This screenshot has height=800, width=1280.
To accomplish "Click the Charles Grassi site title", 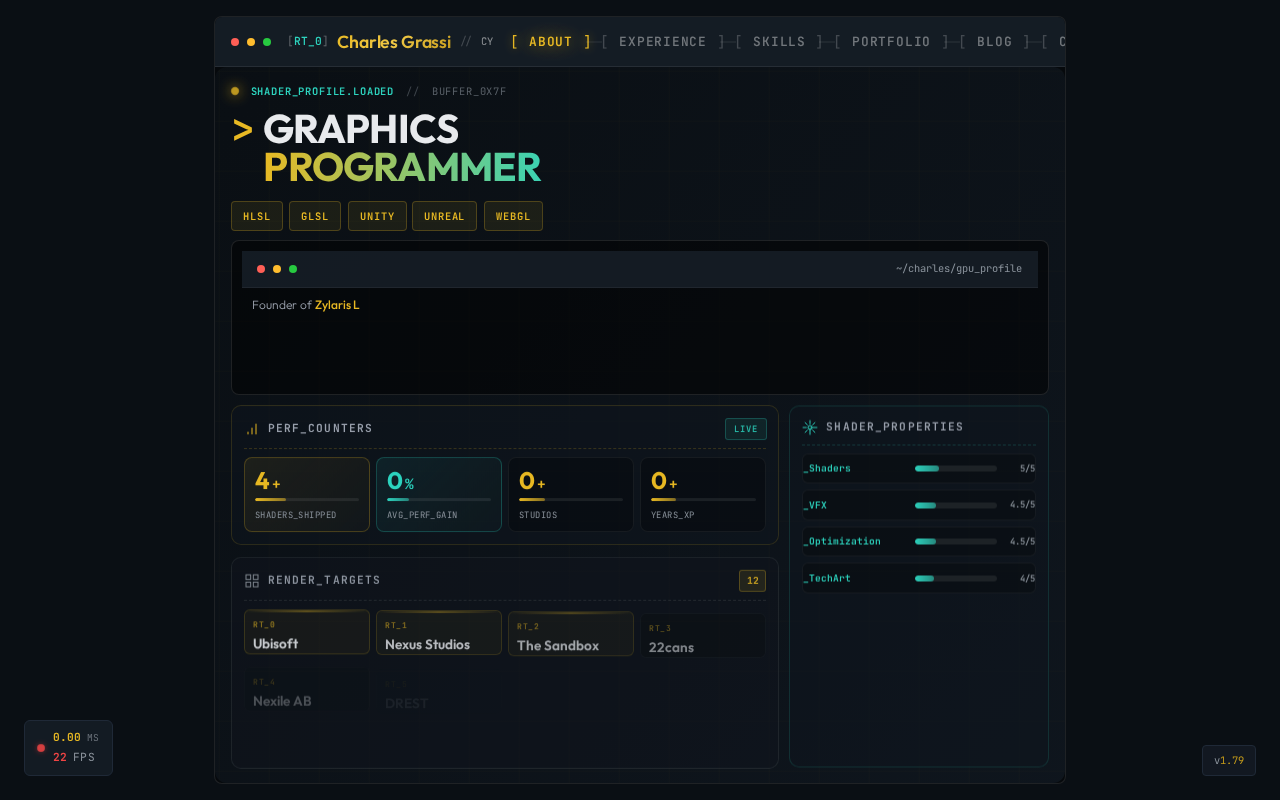I will 393,42.
